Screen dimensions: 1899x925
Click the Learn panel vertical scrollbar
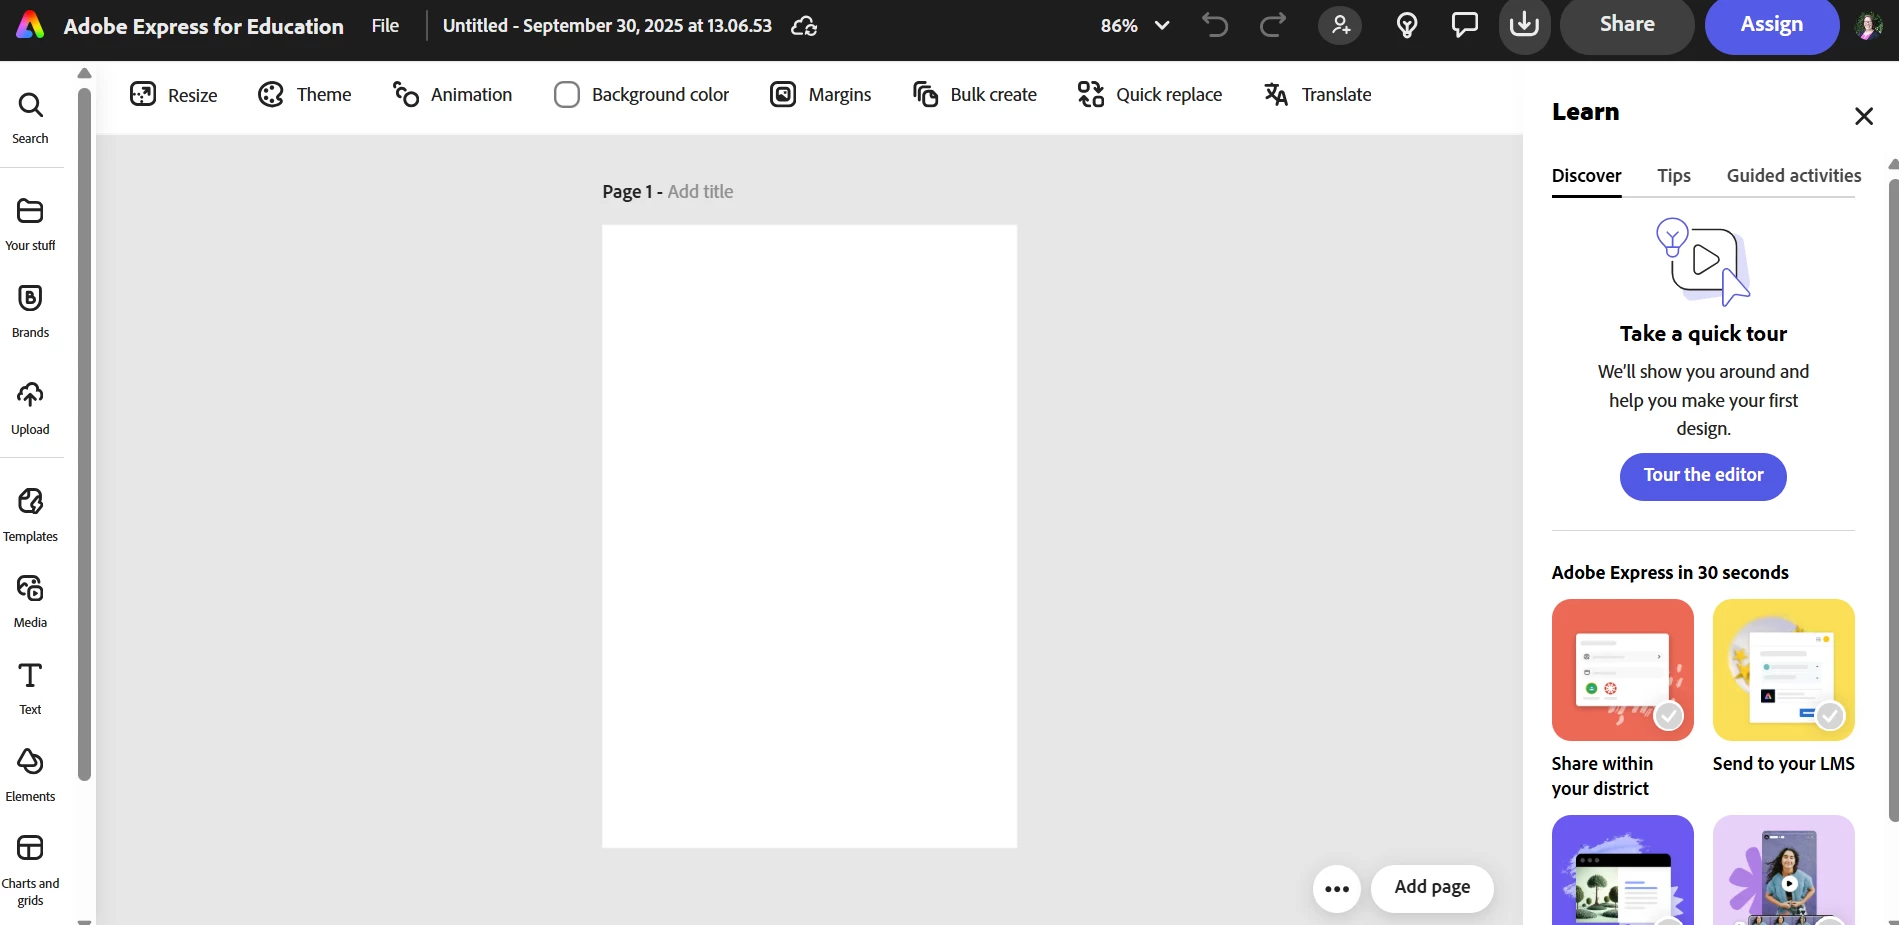[1893, 500]
